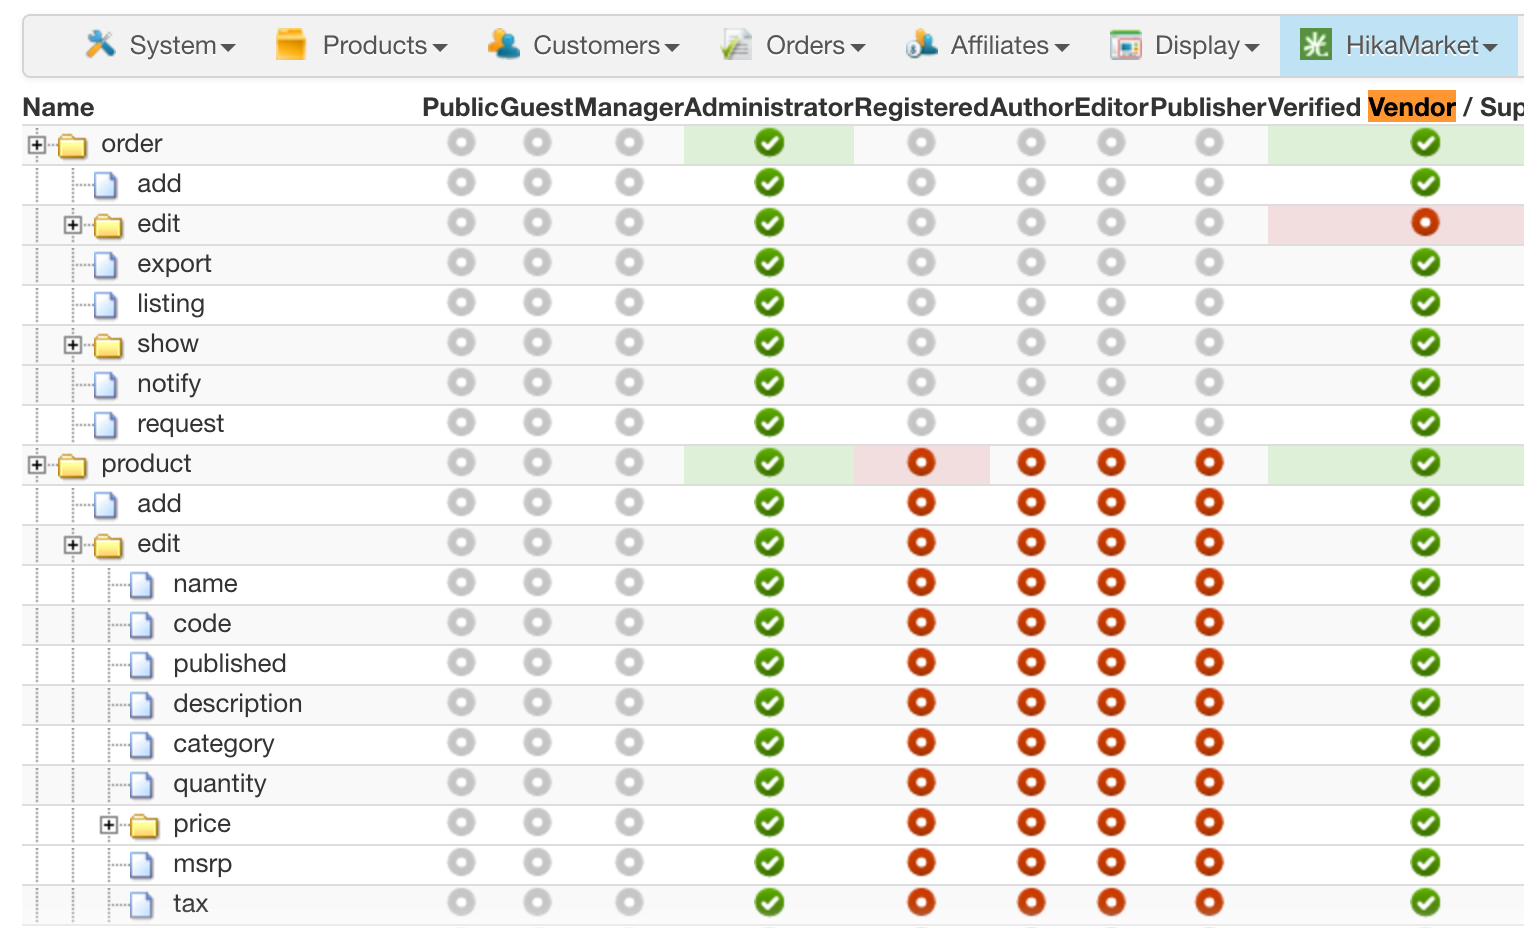Open the HikaMarket menu
The image size is (1524, 928).
(x=1410, y=45)
